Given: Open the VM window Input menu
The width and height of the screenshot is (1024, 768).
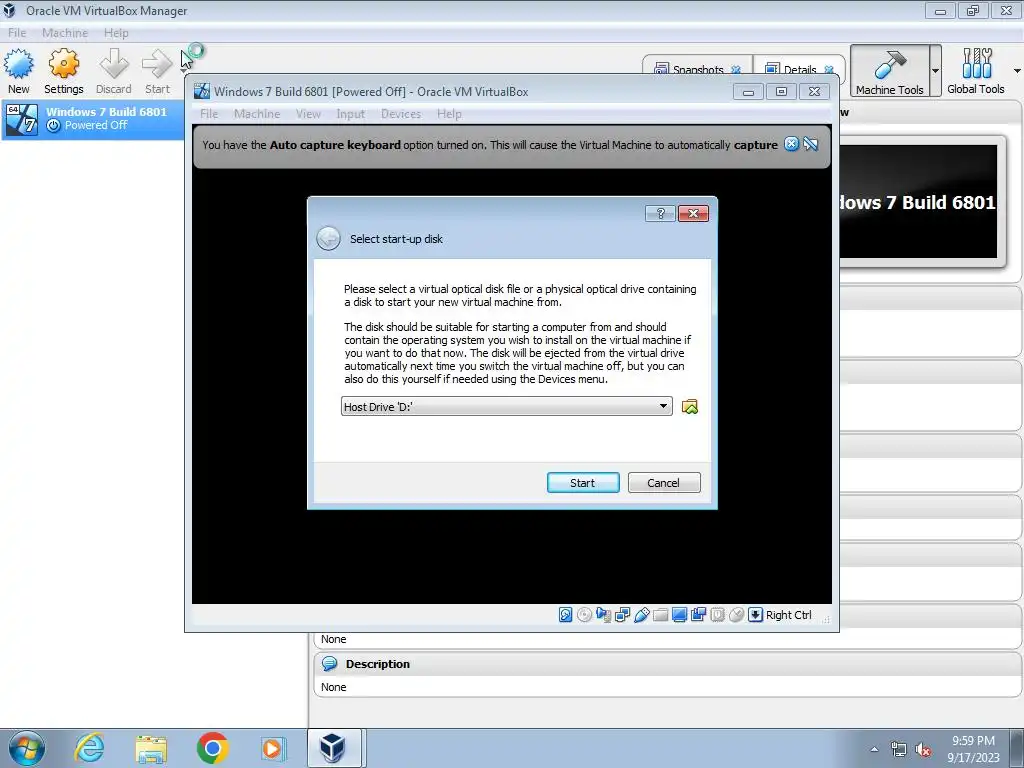Looking at the screenshot, I should 351,114.
